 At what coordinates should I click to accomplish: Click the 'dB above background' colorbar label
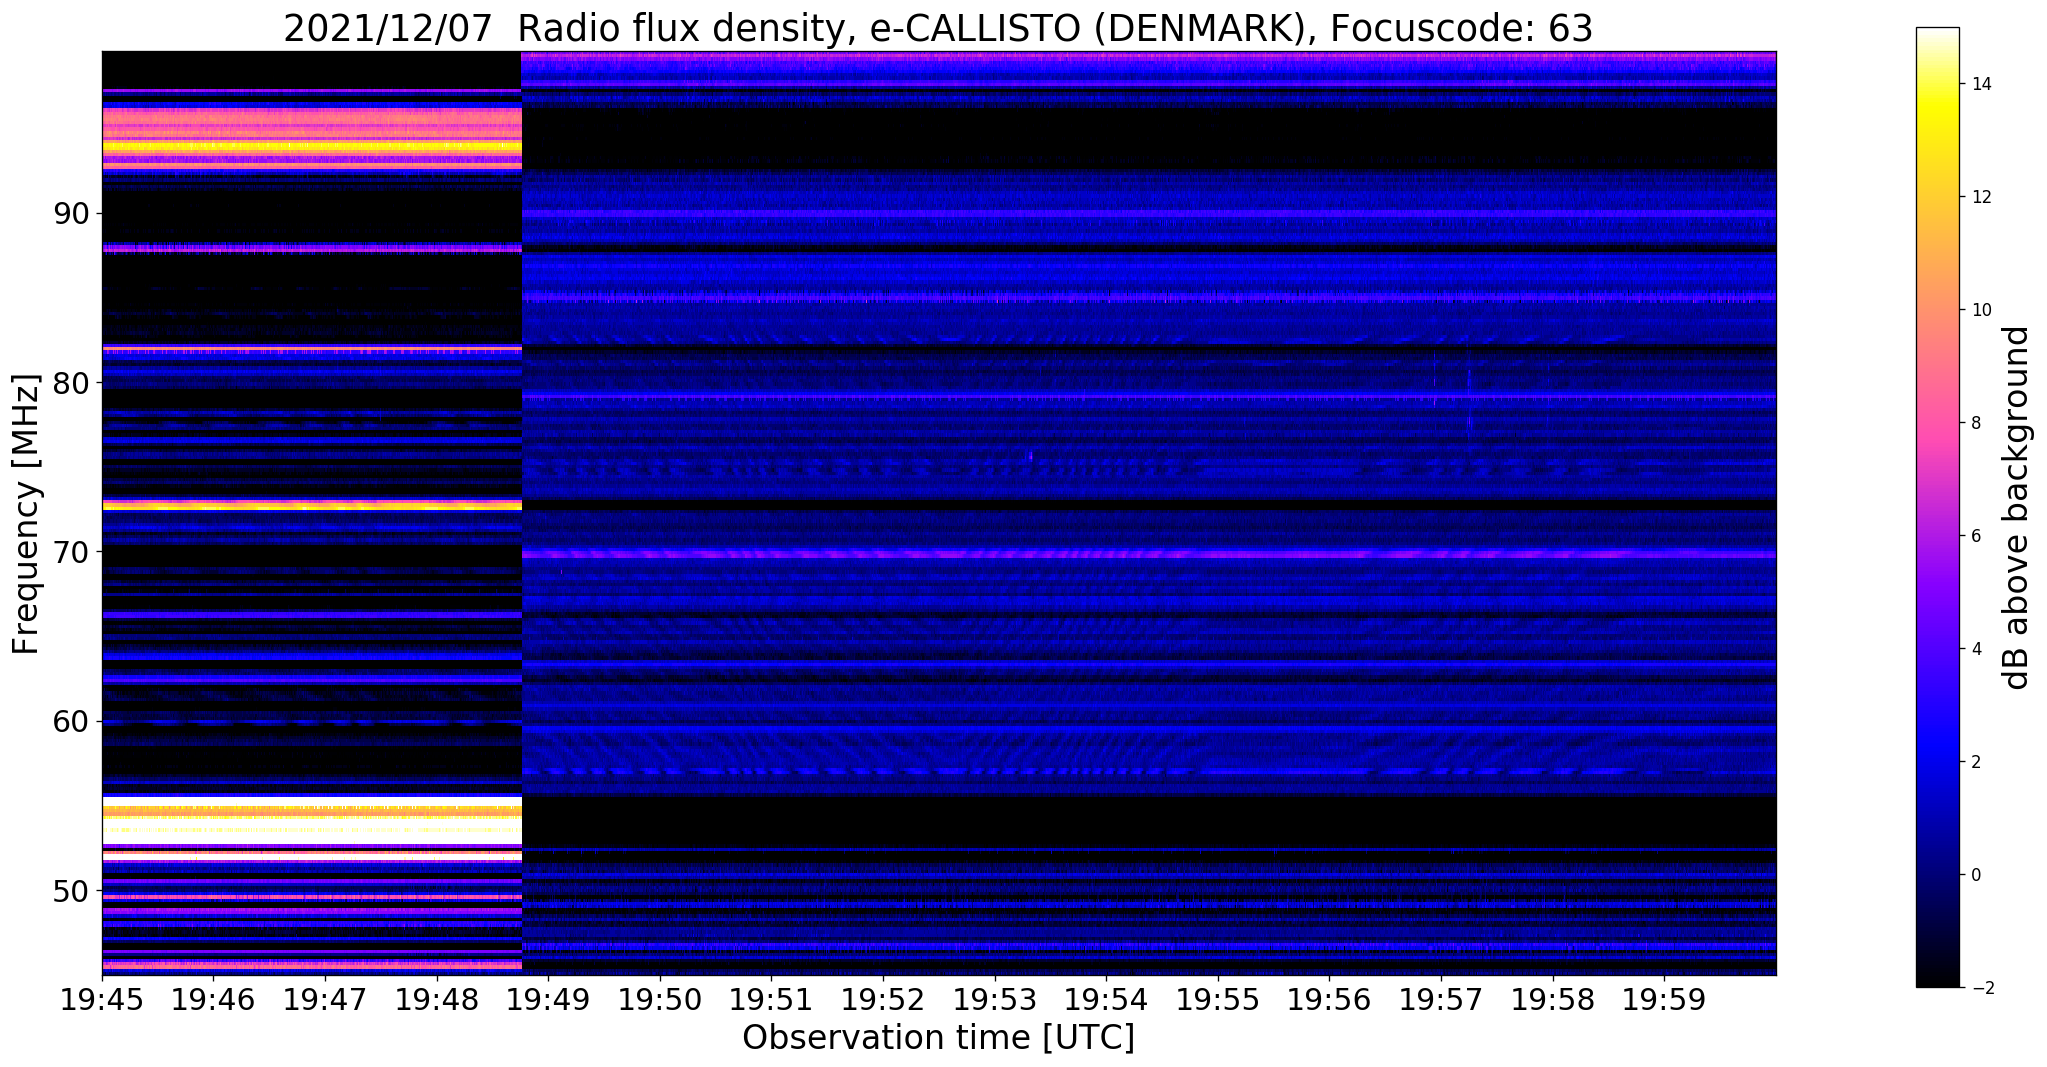tap(2016, 508)
